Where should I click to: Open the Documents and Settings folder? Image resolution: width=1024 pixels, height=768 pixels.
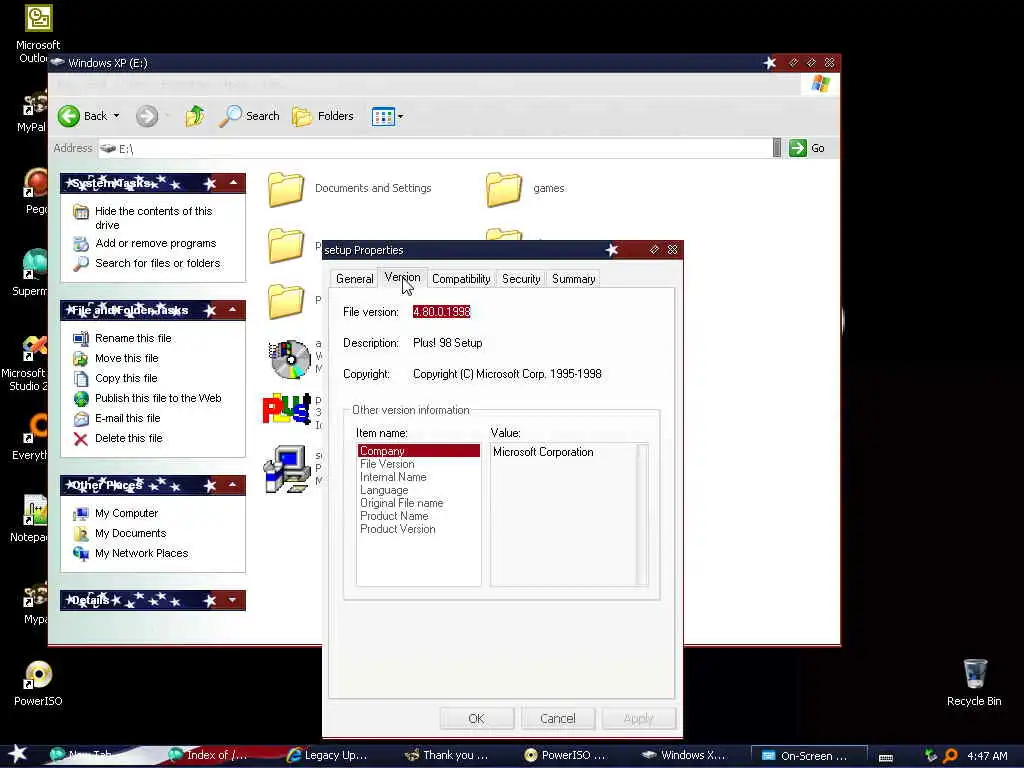pos(350,189)
